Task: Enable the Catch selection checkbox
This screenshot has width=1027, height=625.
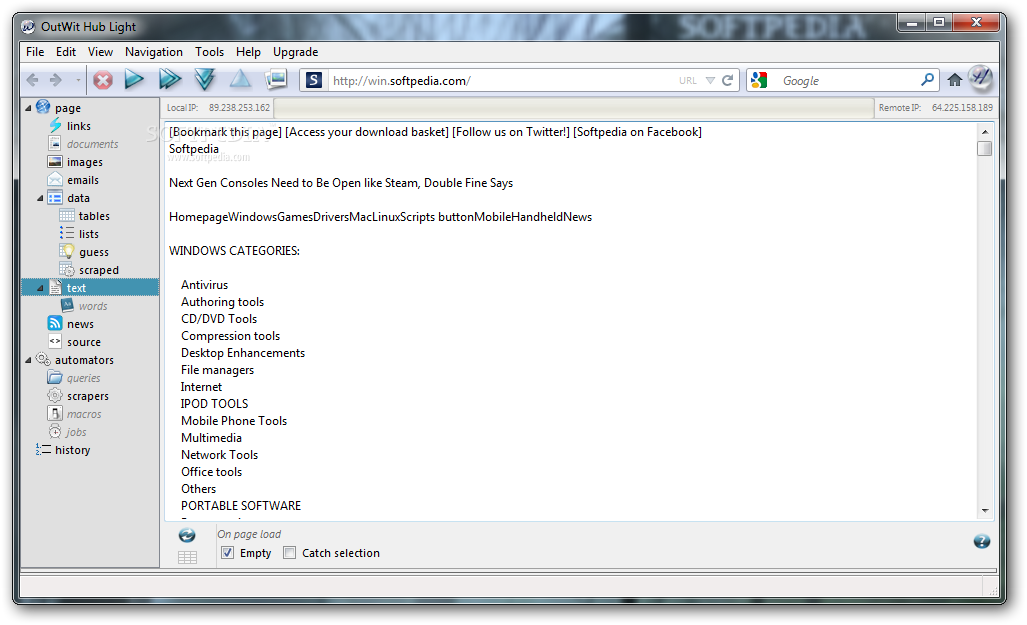Action: (289, 553)
